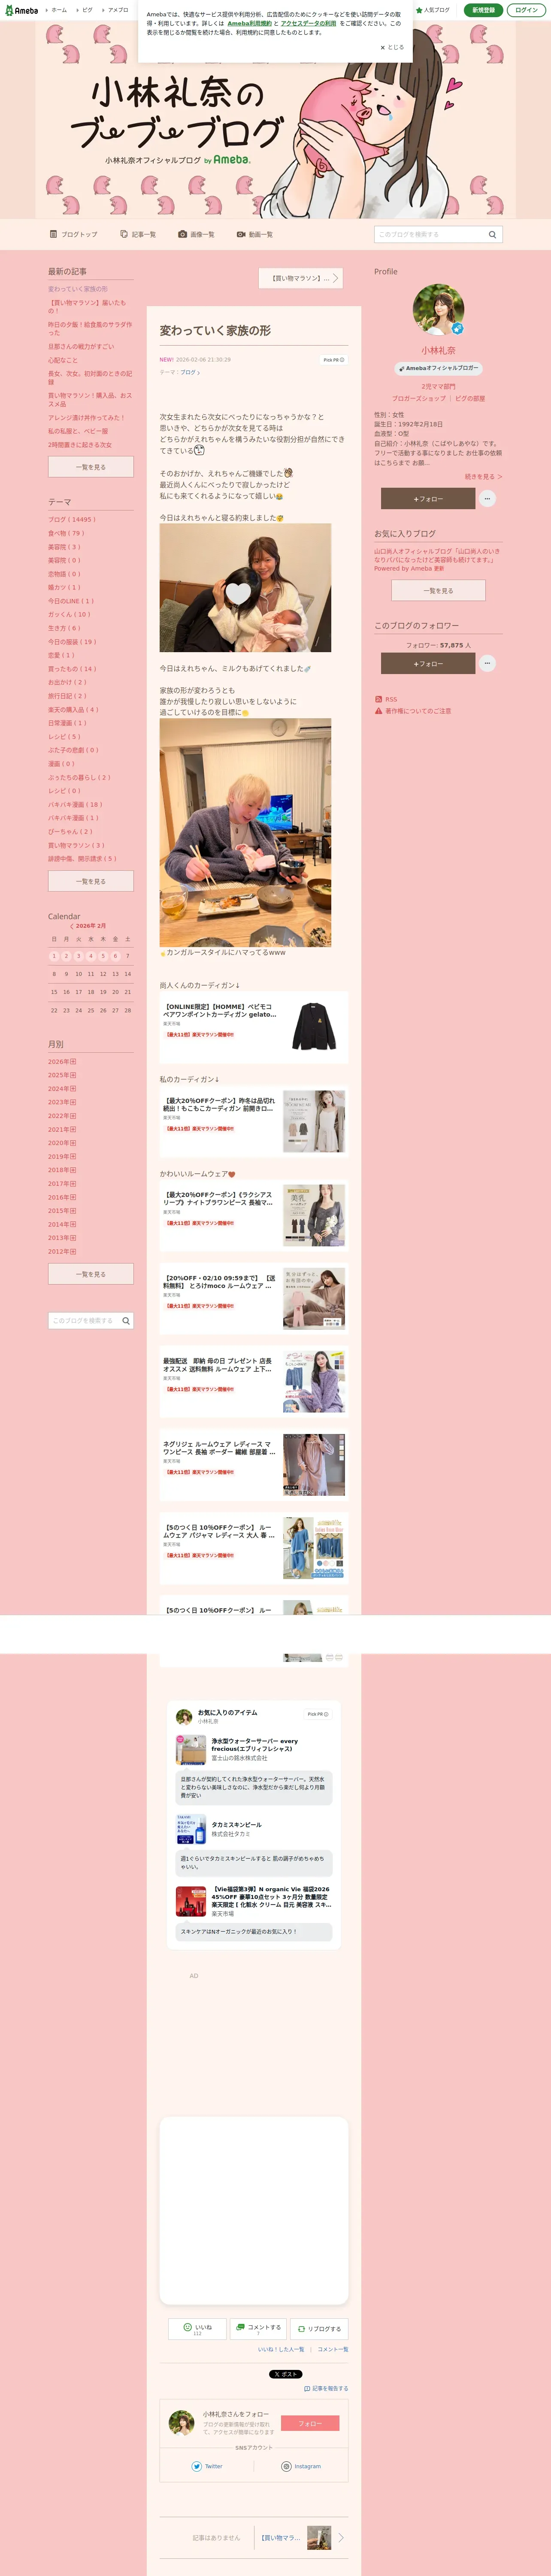Image resolution: width=551 pixels, height=2576 pixels.
Task: Click the Pick PR label by article date
Action: pos(334,360)
